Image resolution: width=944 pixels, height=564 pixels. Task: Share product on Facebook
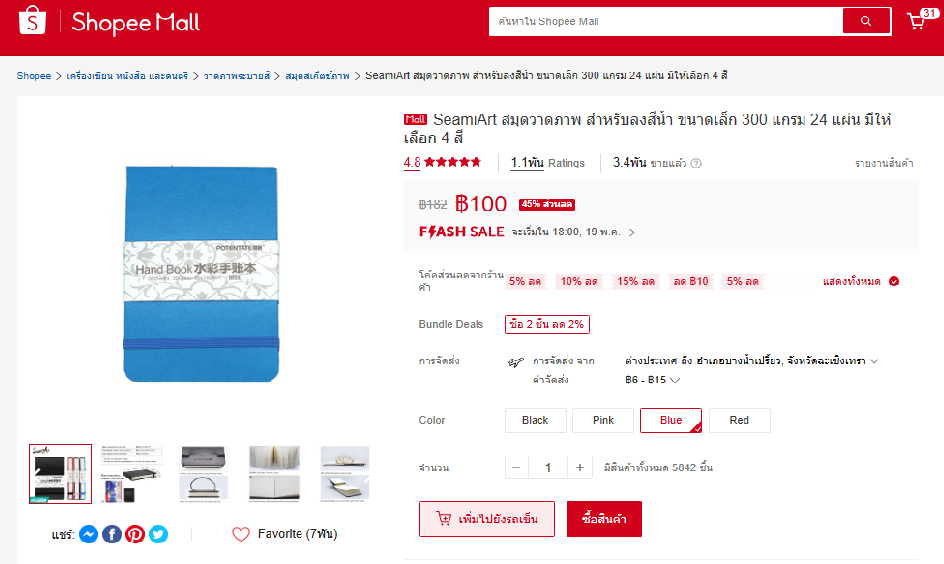tap(112, 534)
